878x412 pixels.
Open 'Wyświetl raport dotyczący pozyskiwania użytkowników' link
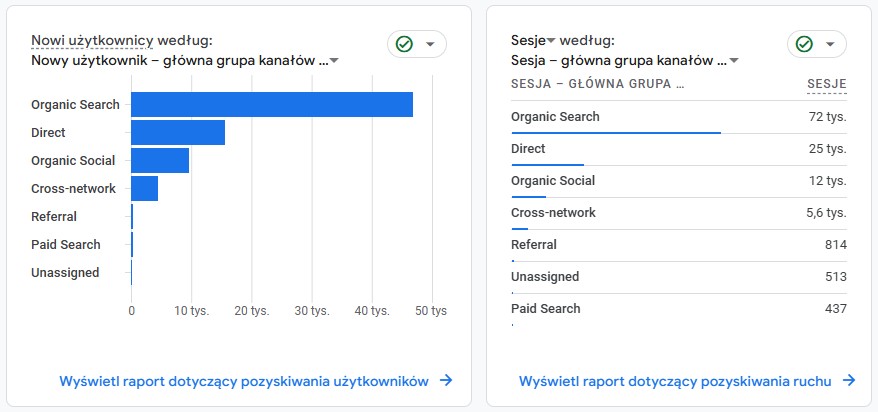coord(244,381)
